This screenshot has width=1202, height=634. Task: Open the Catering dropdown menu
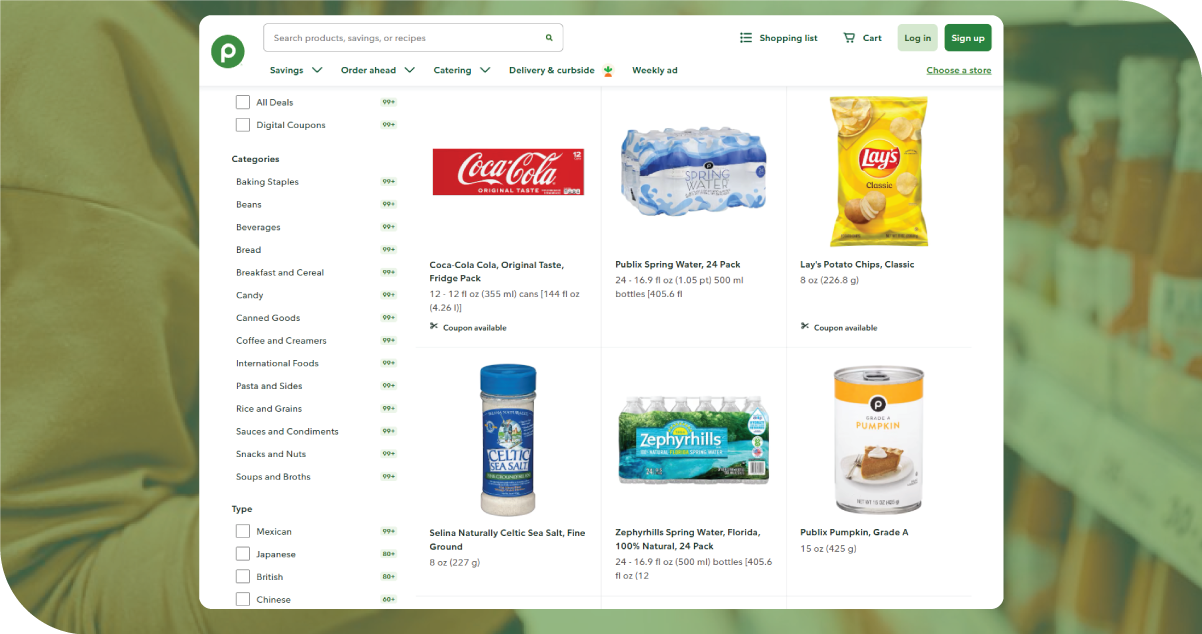click(461, 71)
